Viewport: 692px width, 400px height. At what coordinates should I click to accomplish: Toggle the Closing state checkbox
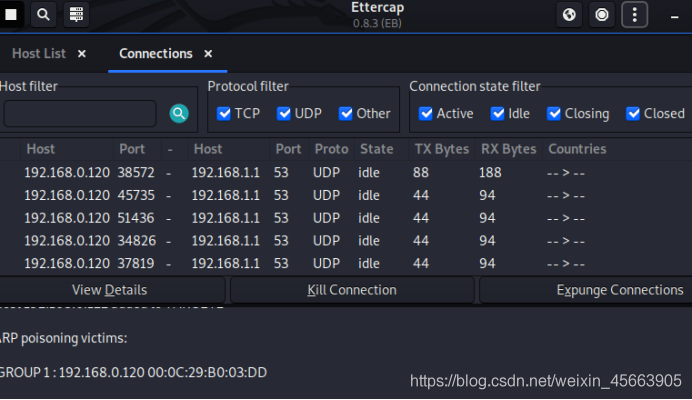[553, 113]
